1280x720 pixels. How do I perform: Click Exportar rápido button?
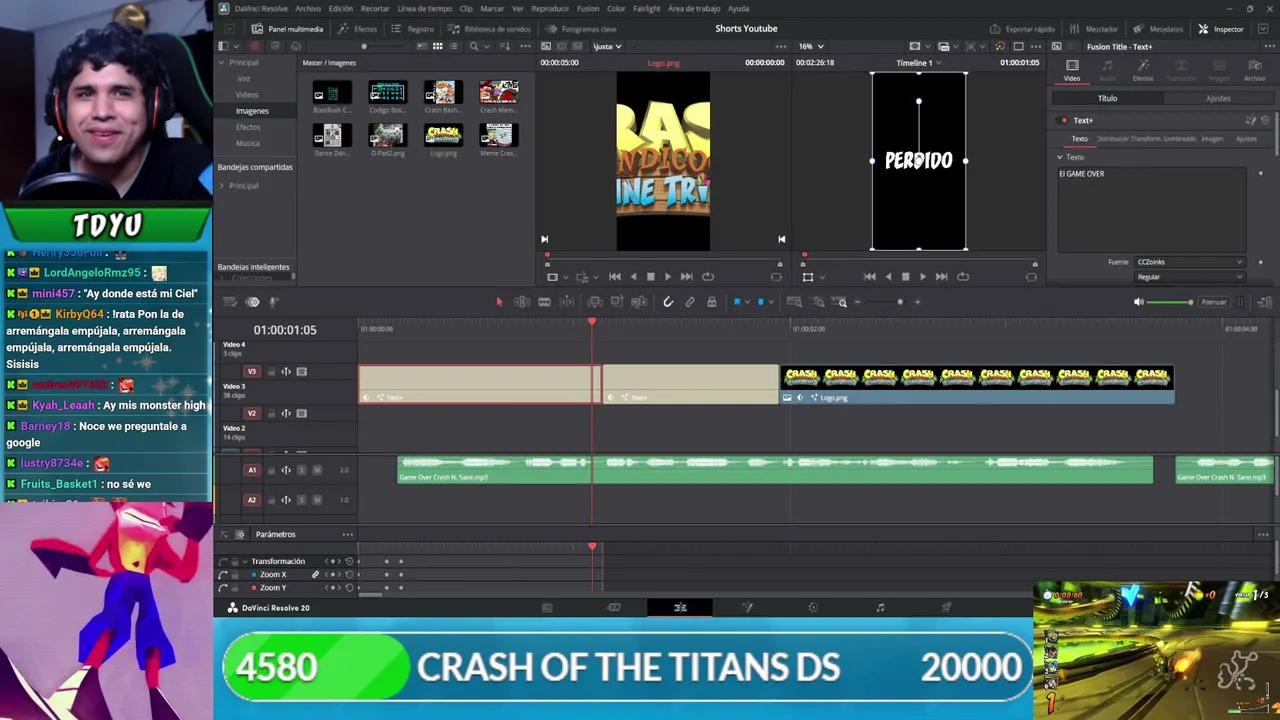coord(1022,29)
